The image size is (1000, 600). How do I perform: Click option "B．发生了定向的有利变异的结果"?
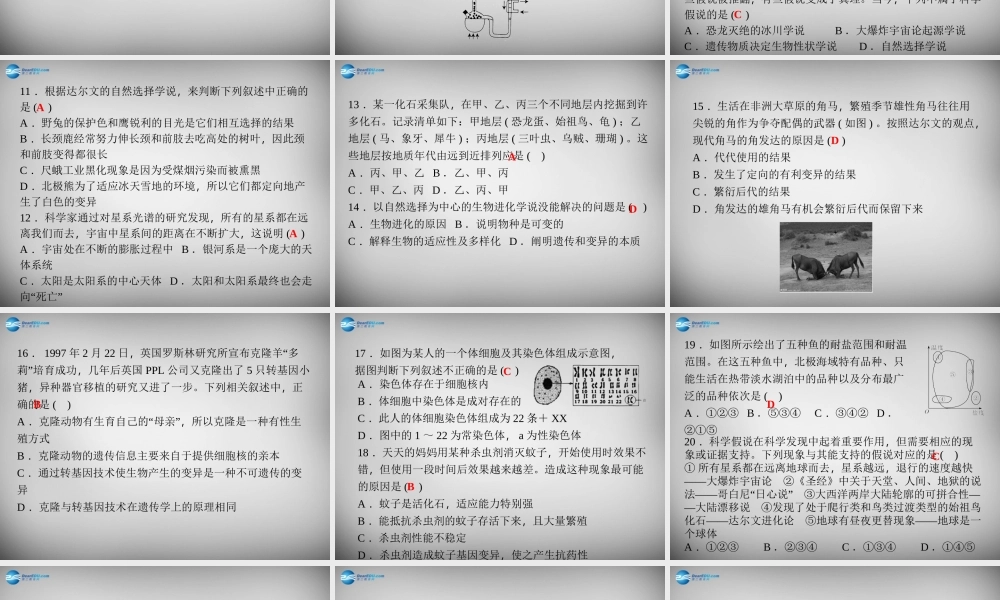pos(774,175)
